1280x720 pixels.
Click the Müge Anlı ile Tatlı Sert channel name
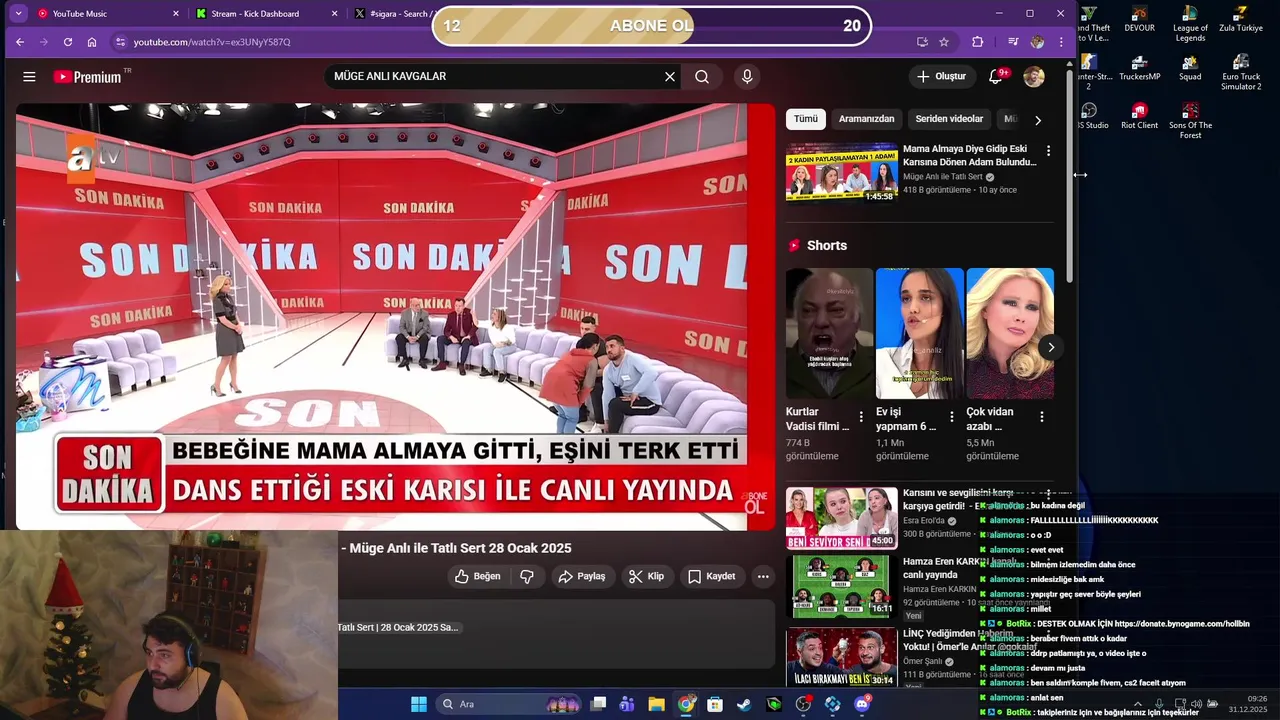pyautogui.click(x=942, y=177)
